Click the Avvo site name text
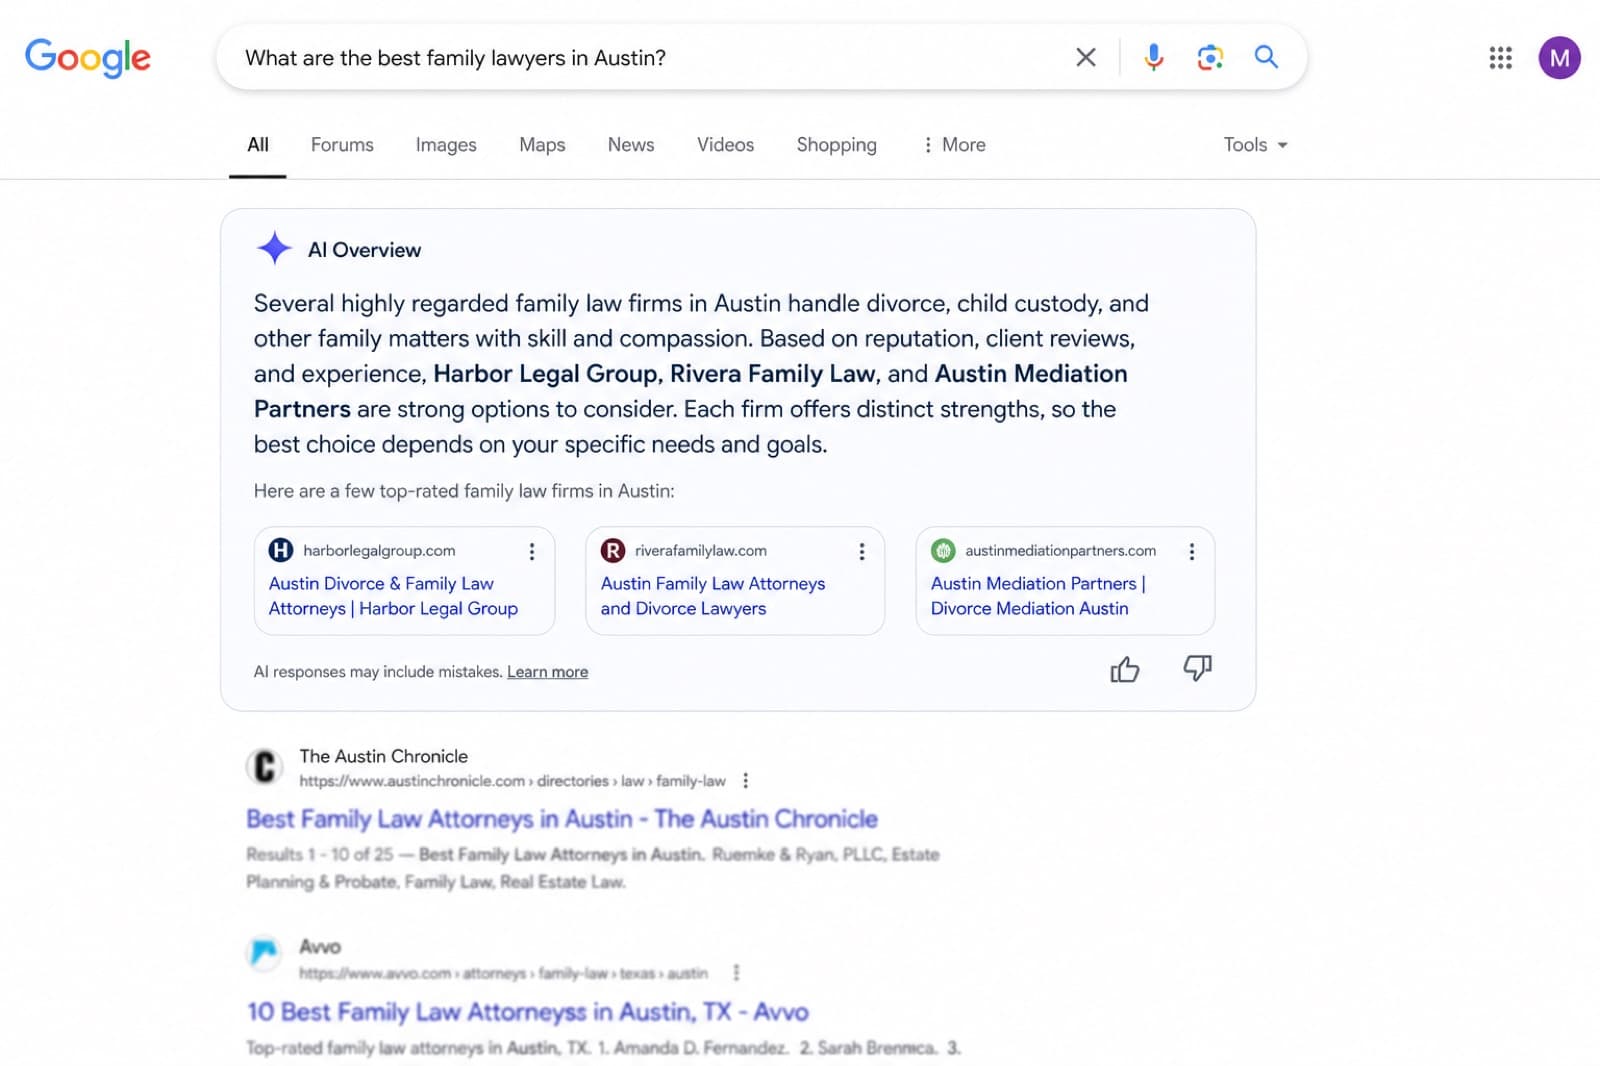This screenshot has height=1066, width=1600. click(320, 946)
